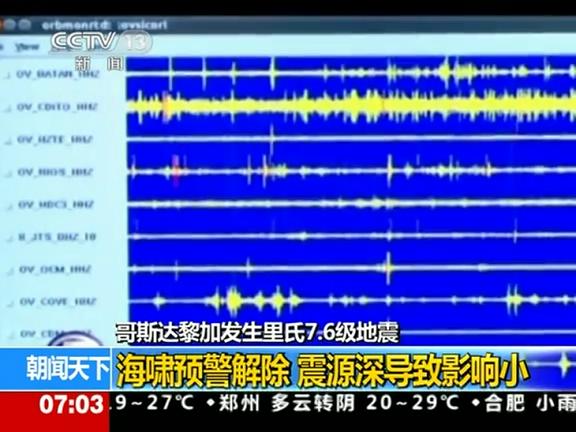Select the OV_BATAN_HHZ channel label
576x432 pixels.
coord(58,75)
